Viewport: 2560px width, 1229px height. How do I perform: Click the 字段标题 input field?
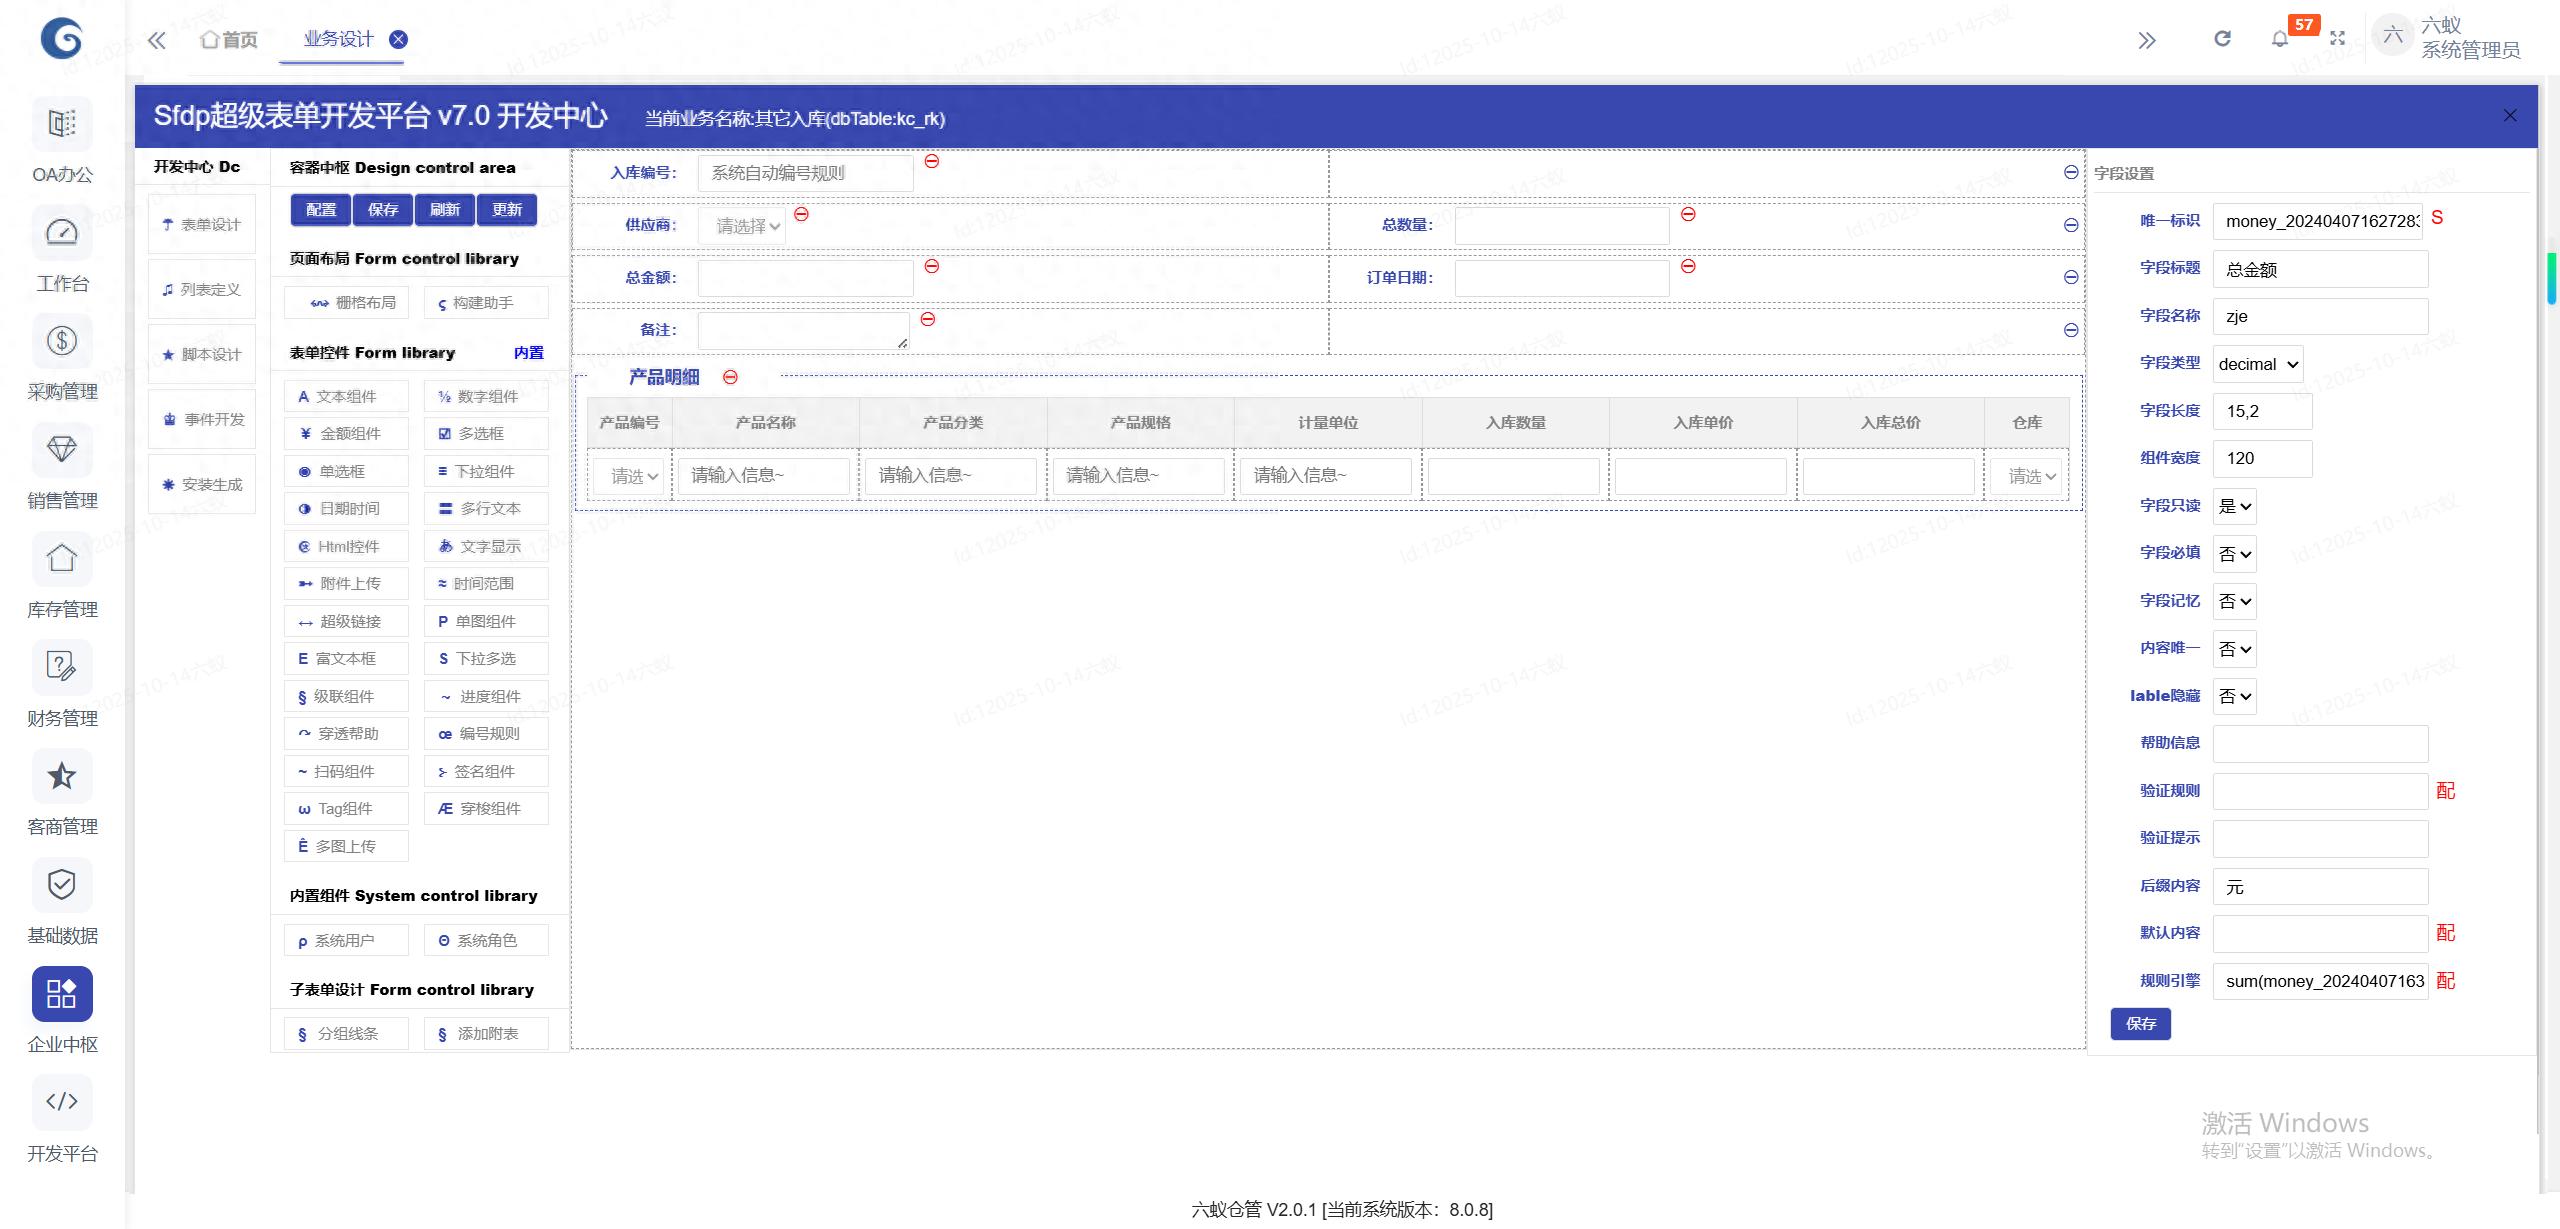pyautogui.click(x=2320, y=268)
